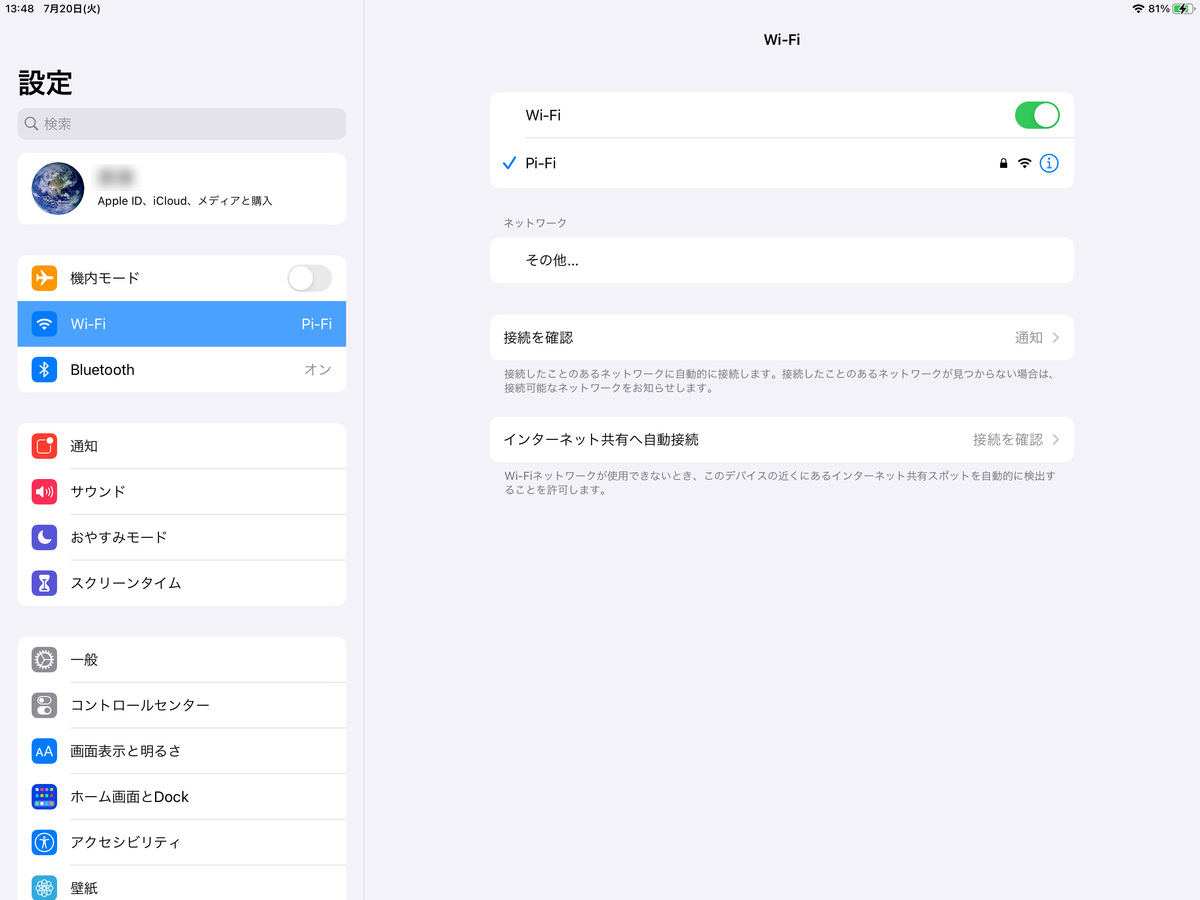The height and width of the screenshot is (900, 1200).
Task: Tap the オン value beside Bluetooth
Action: 318,370
